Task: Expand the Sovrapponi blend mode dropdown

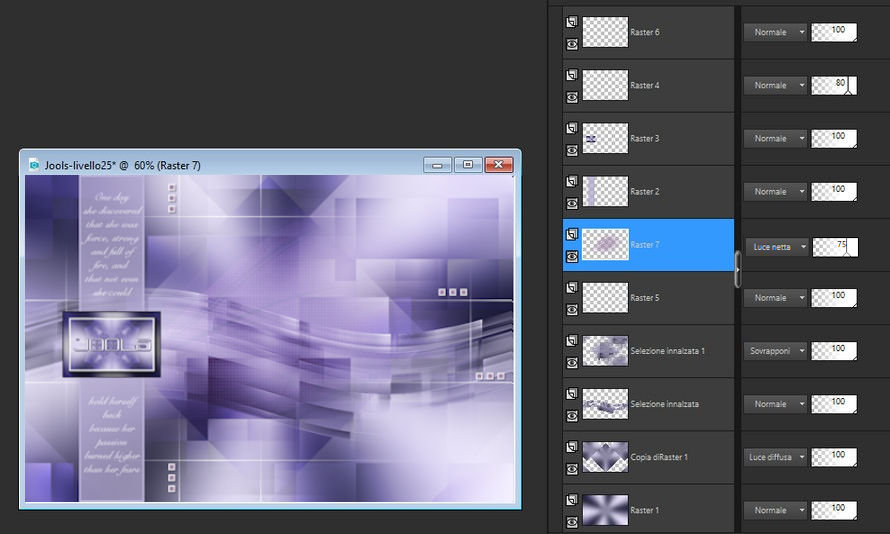Action: 776,351
